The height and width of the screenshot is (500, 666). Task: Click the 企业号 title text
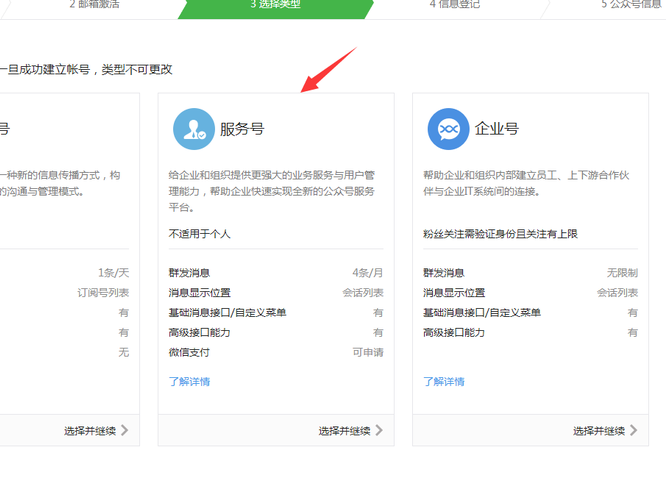point(497,129)
